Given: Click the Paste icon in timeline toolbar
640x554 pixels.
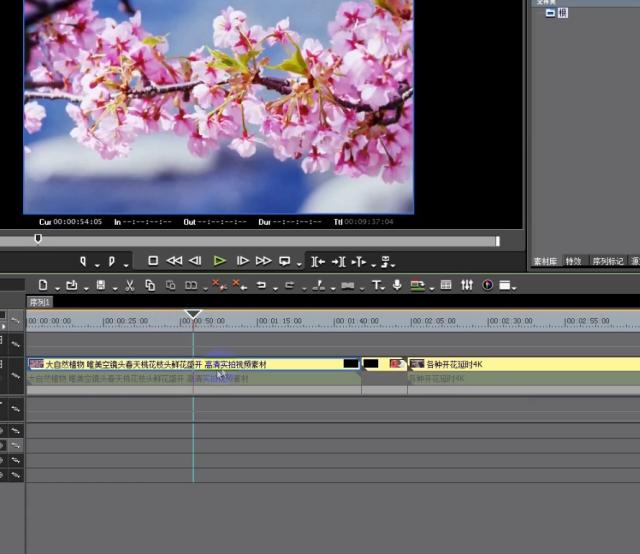Looking at the screenshot, I should click(x=171, y=285).
